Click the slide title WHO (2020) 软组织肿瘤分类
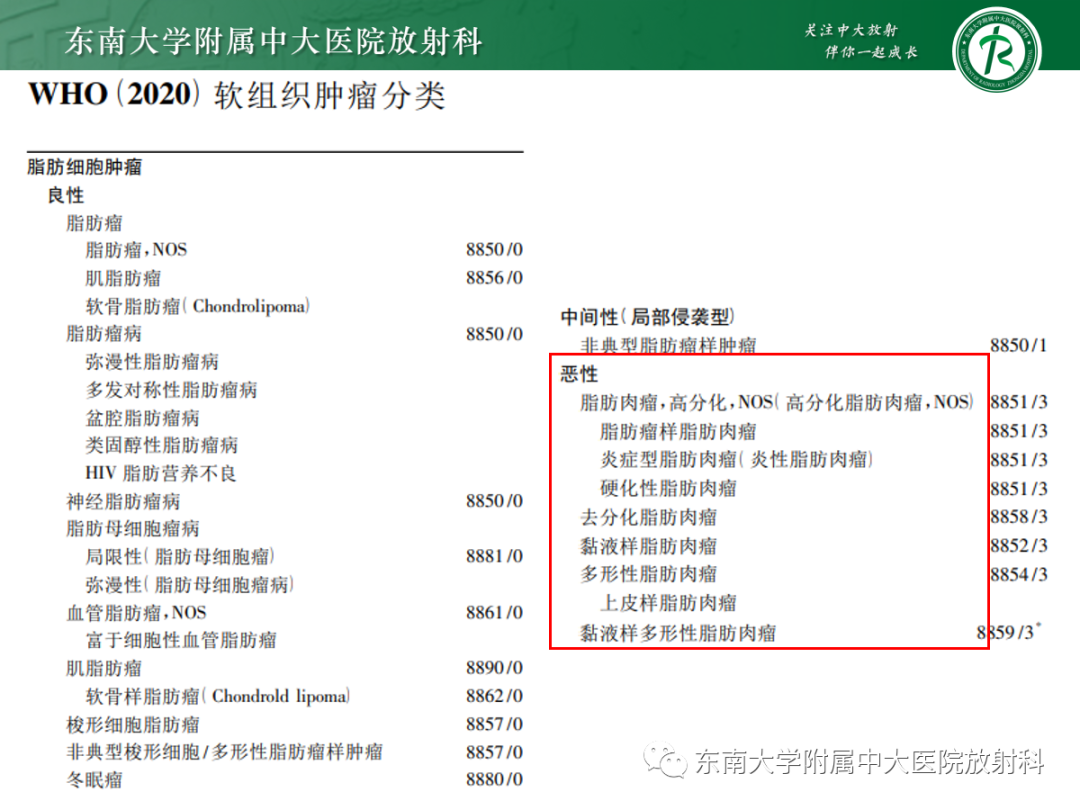The width and height of the screenshot is (1080, 810). [237, 94]
